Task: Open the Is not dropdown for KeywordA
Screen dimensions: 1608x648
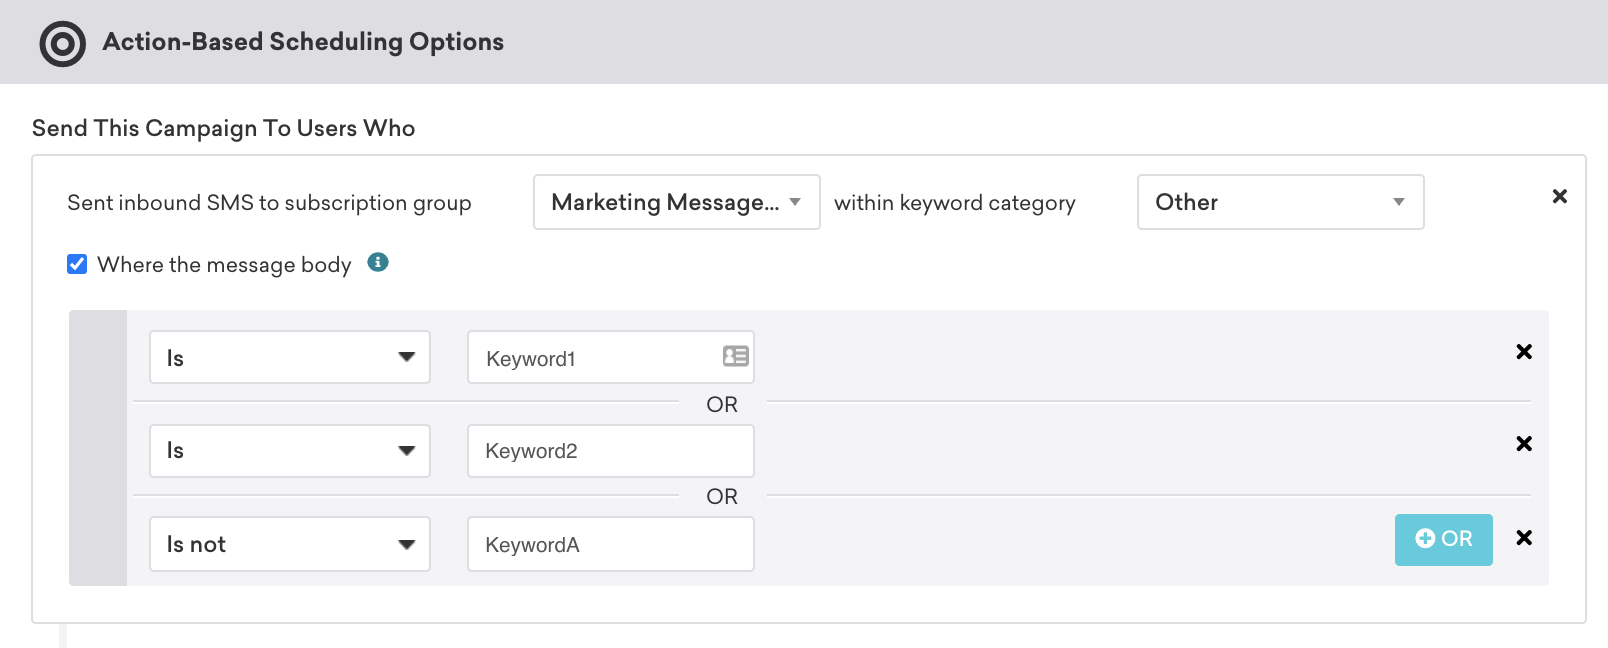Action: point(290,544)
